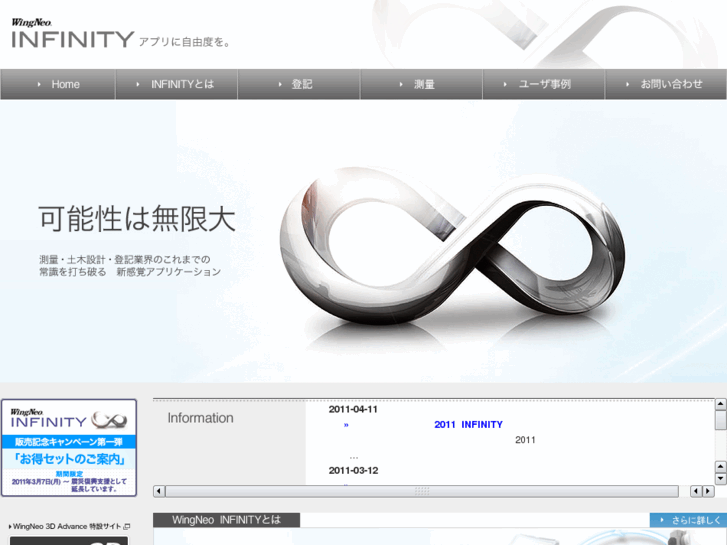Viewport: 727px width, 545px height.
Task: Open the Home navigation item
Action: (57, 84)
